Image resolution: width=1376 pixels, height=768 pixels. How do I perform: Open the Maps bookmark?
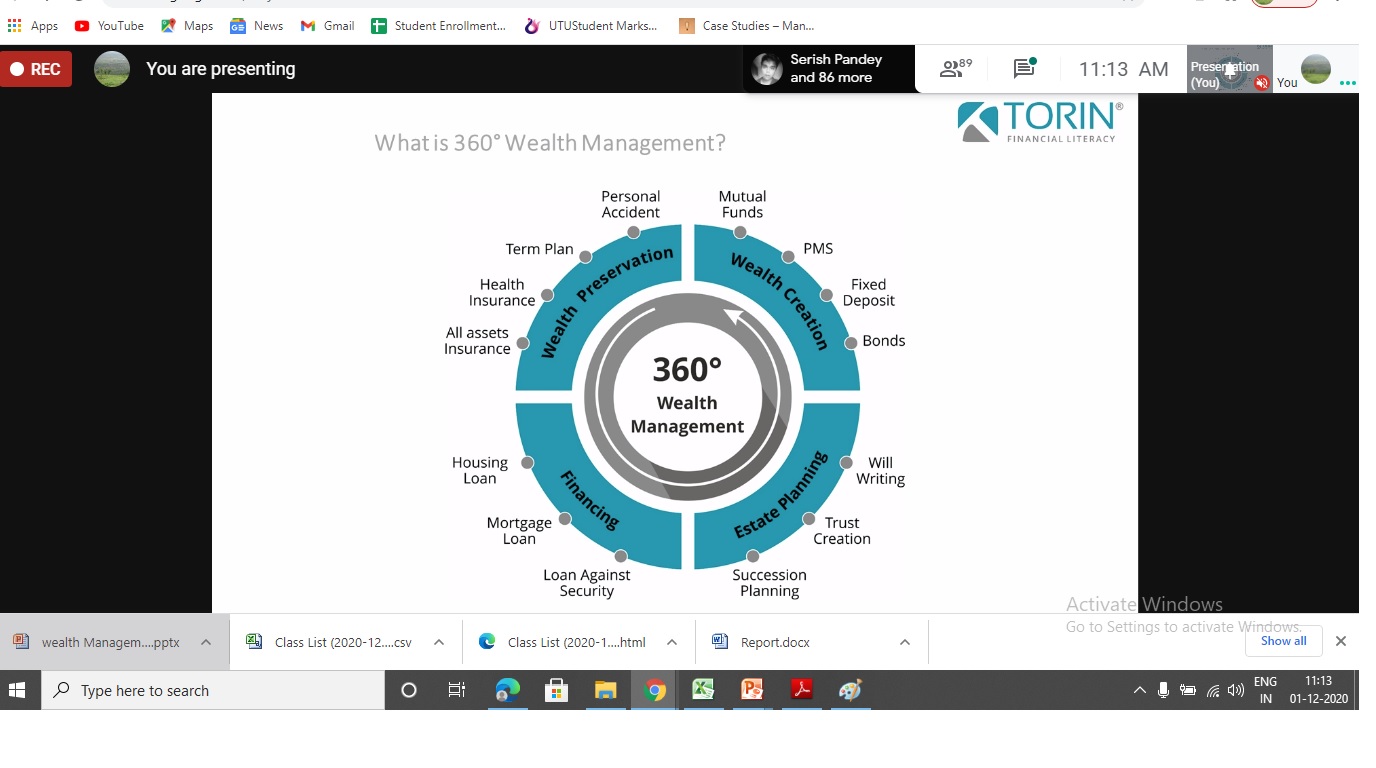point(187,26)
